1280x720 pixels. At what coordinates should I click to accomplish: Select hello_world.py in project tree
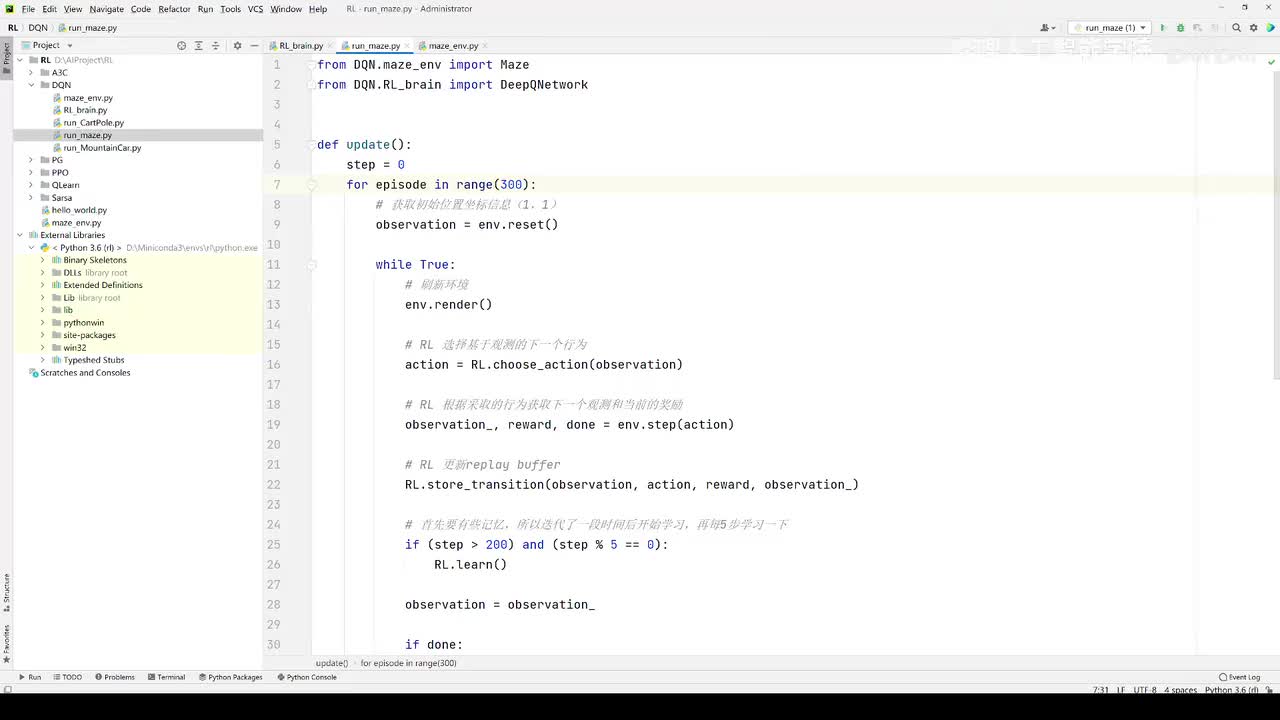coord(79,210)
